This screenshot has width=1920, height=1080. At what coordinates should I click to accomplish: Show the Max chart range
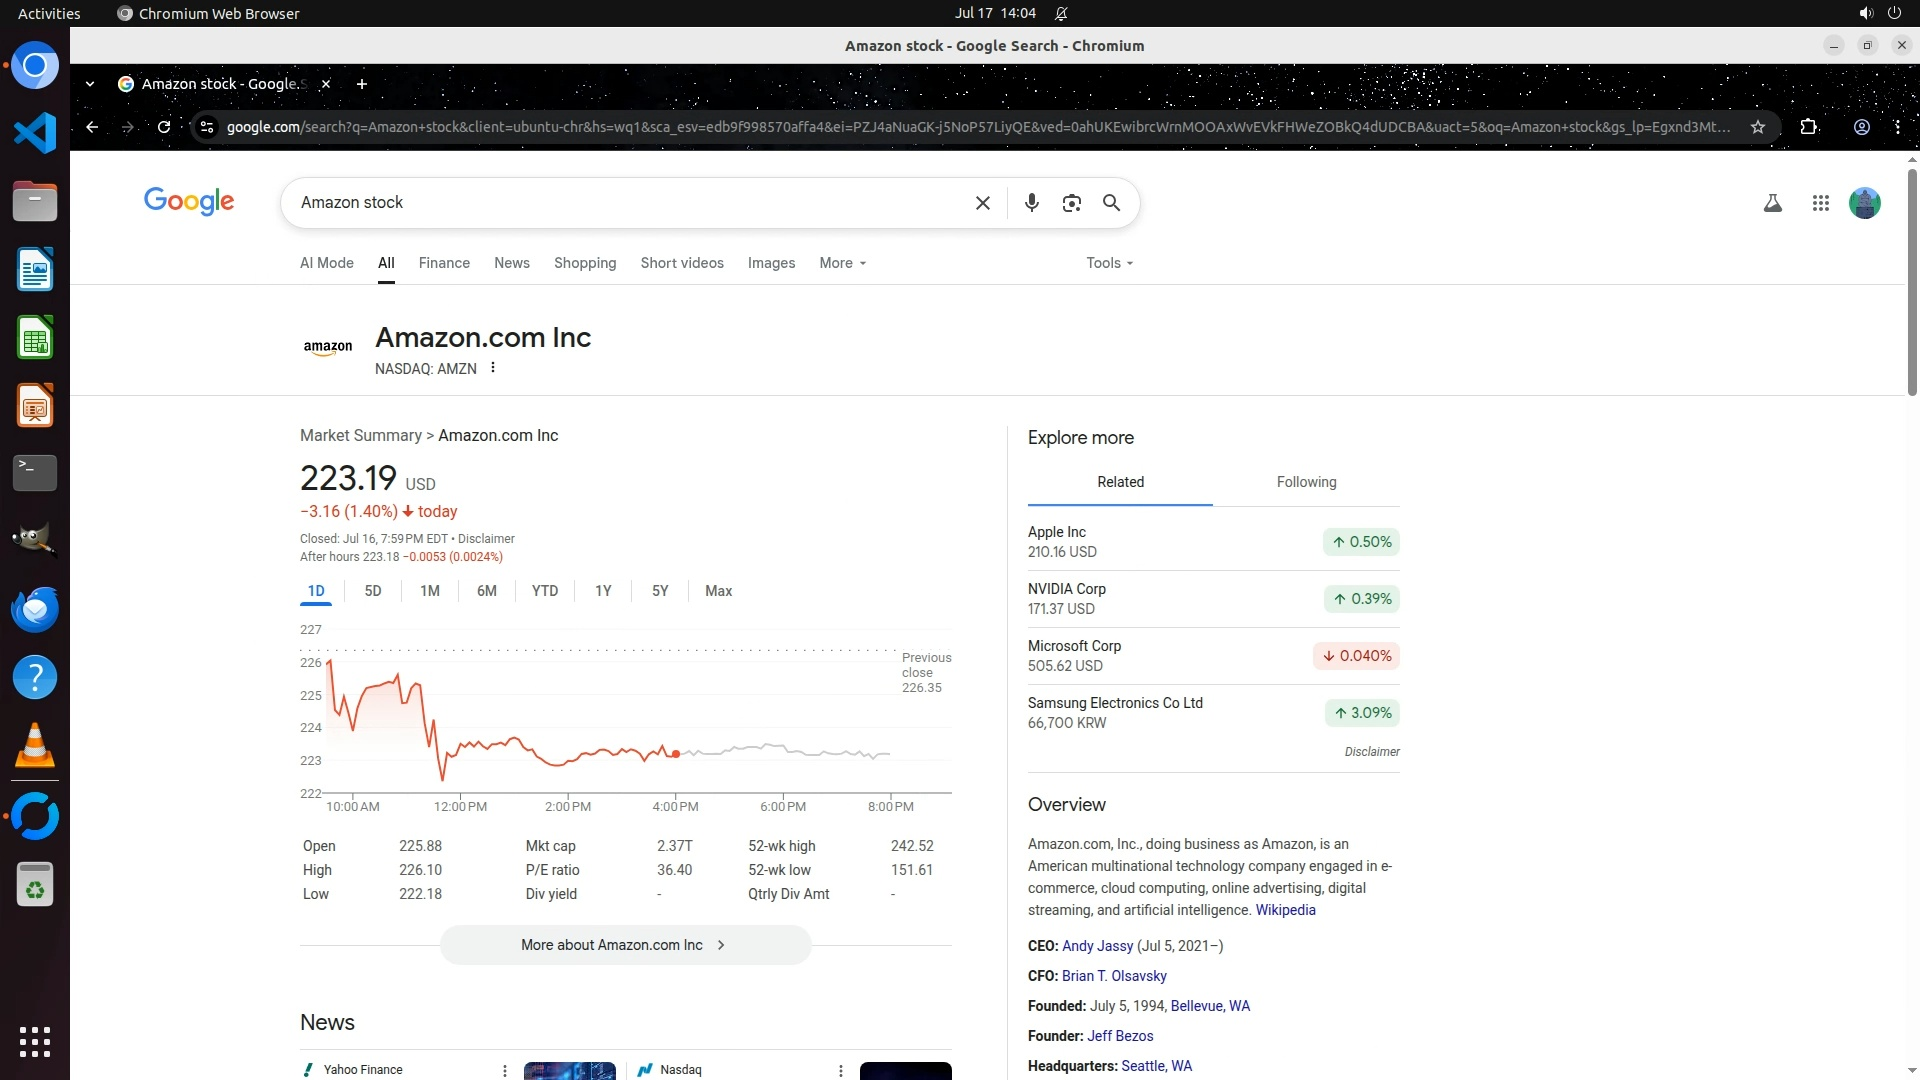pos(718,591)
